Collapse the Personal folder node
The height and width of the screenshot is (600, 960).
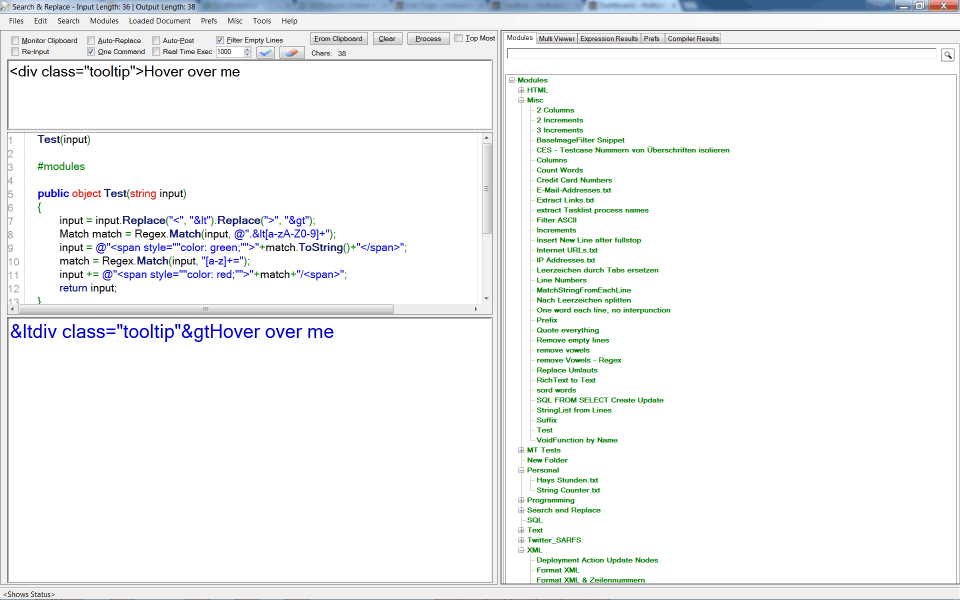click(x=521, y=470)
